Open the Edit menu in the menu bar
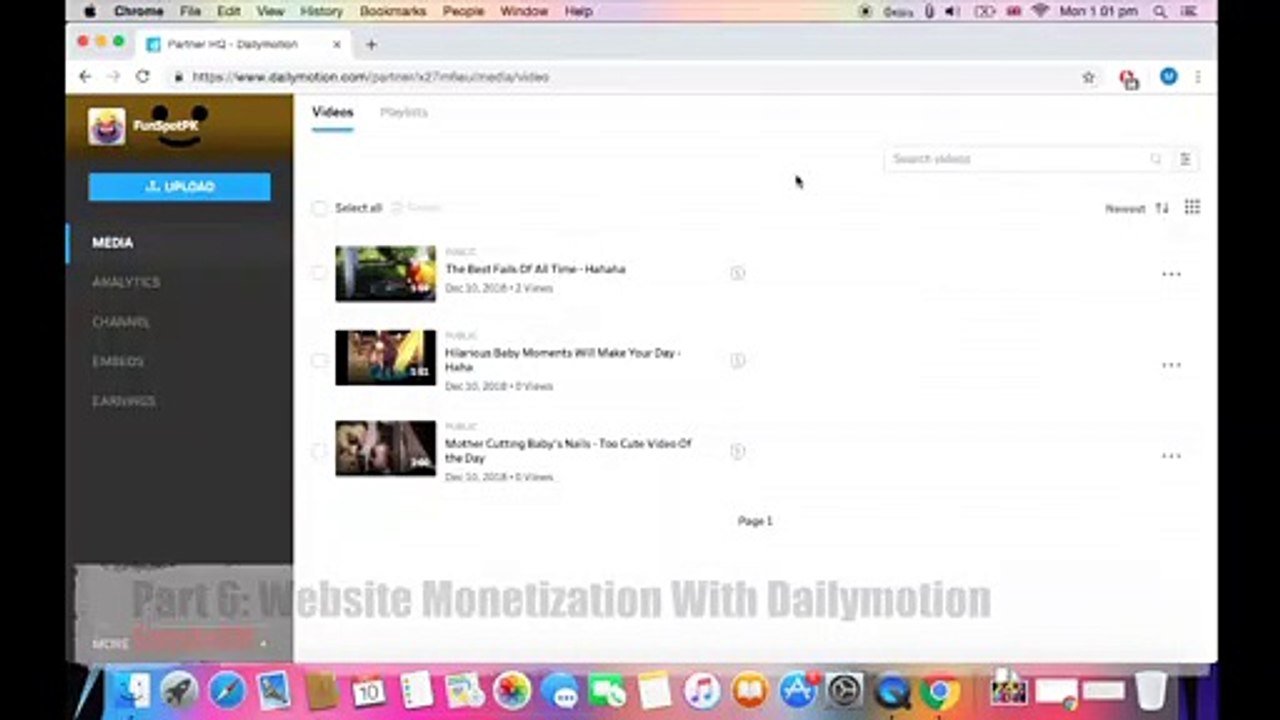This screenshot has height=720, width=1280. 229,11
